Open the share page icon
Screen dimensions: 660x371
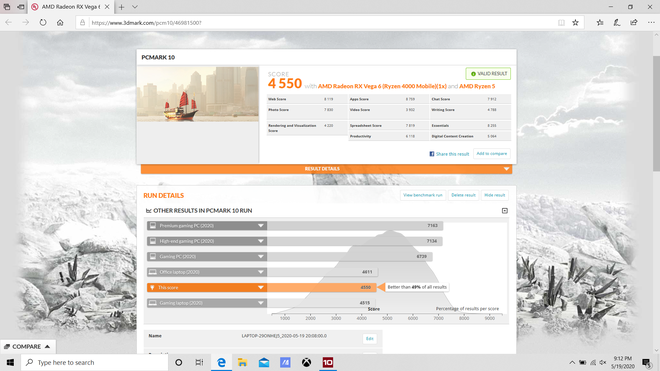click(633, 23)
